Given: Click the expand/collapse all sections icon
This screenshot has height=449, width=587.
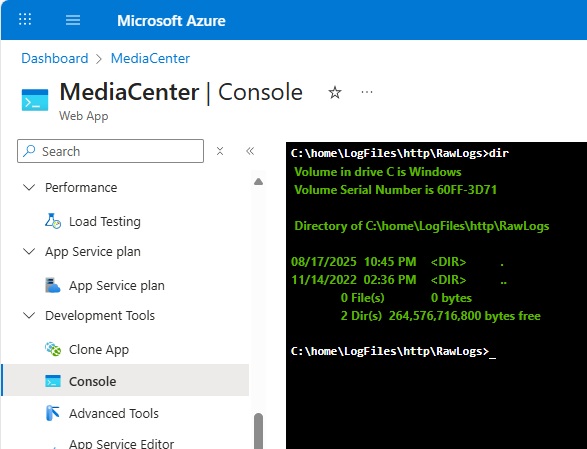Looking at the screenshot, I should 220,151.
